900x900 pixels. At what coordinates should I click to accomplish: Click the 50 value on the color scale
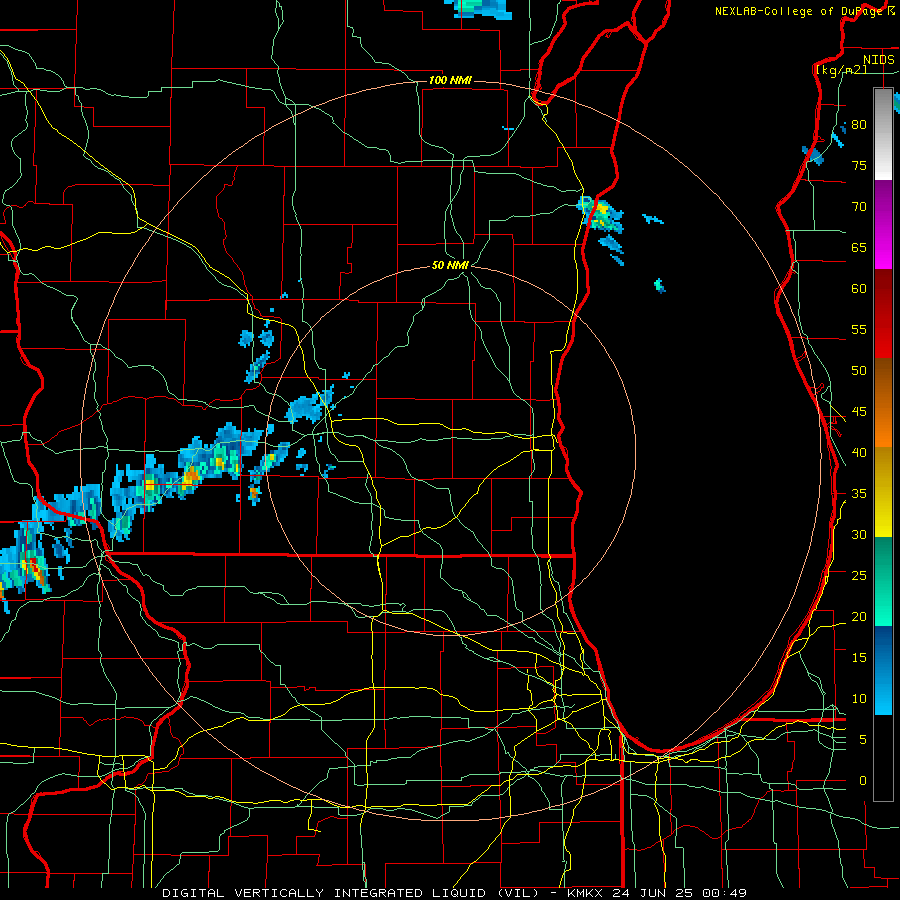(859, 370)
